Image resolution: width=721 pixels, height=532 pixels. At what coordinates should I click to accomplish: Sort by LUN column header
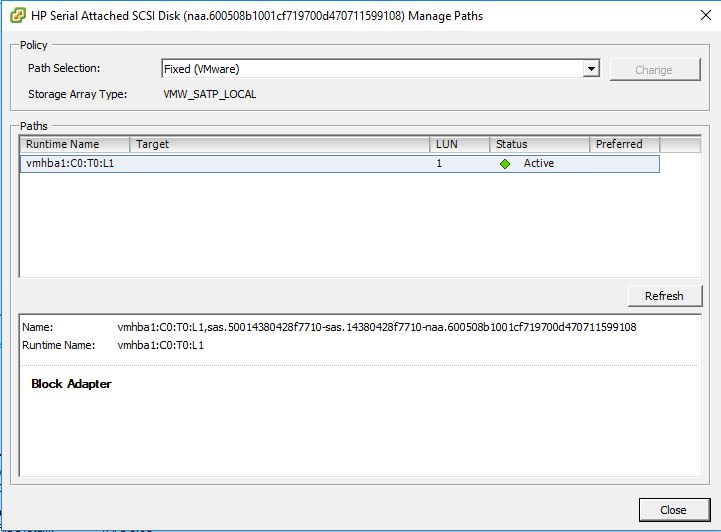(459, 144)
